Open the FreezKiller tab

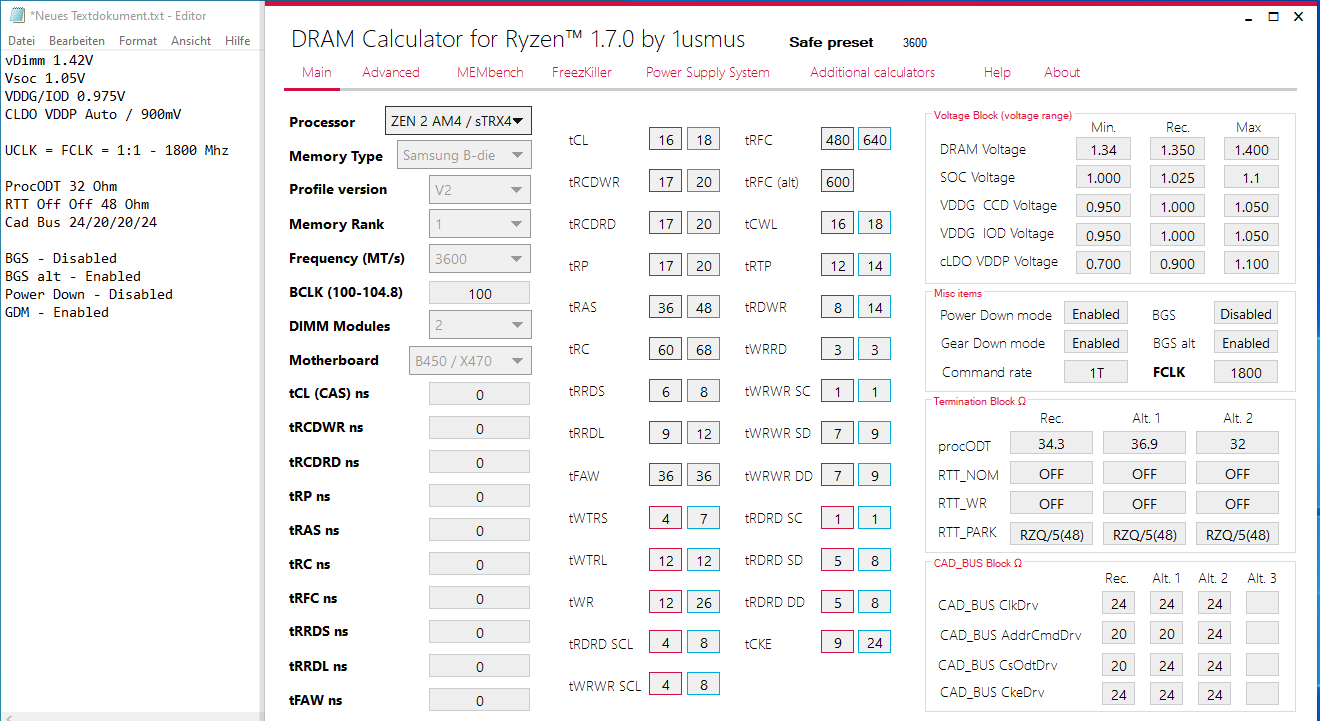(x=582, y=72)
